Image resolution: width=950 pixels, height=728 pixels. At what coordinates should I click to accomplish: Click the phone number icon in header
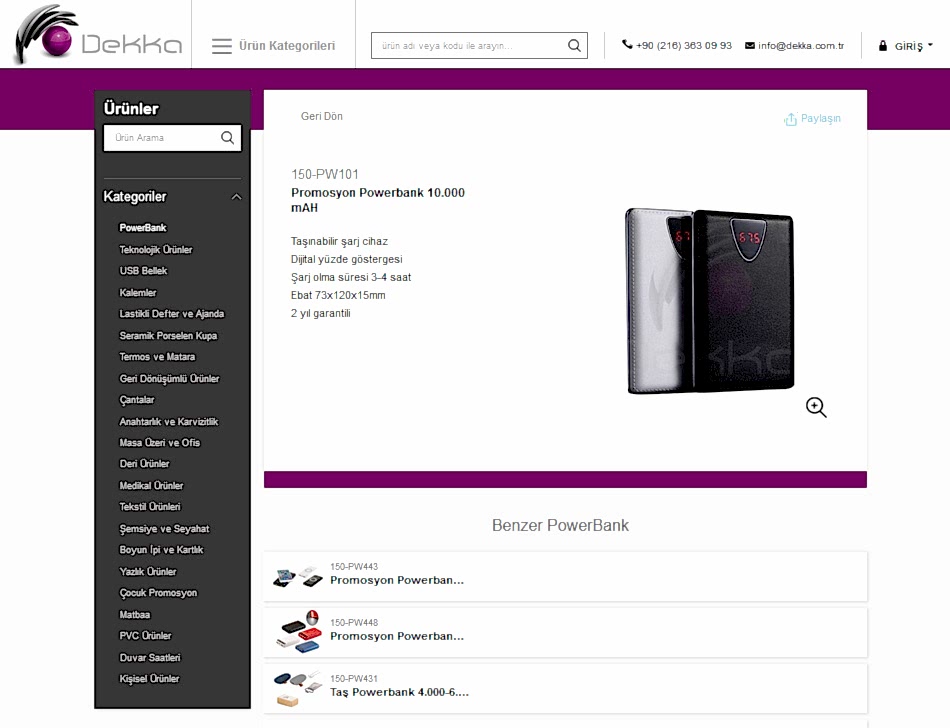click(x=627, y=45)
